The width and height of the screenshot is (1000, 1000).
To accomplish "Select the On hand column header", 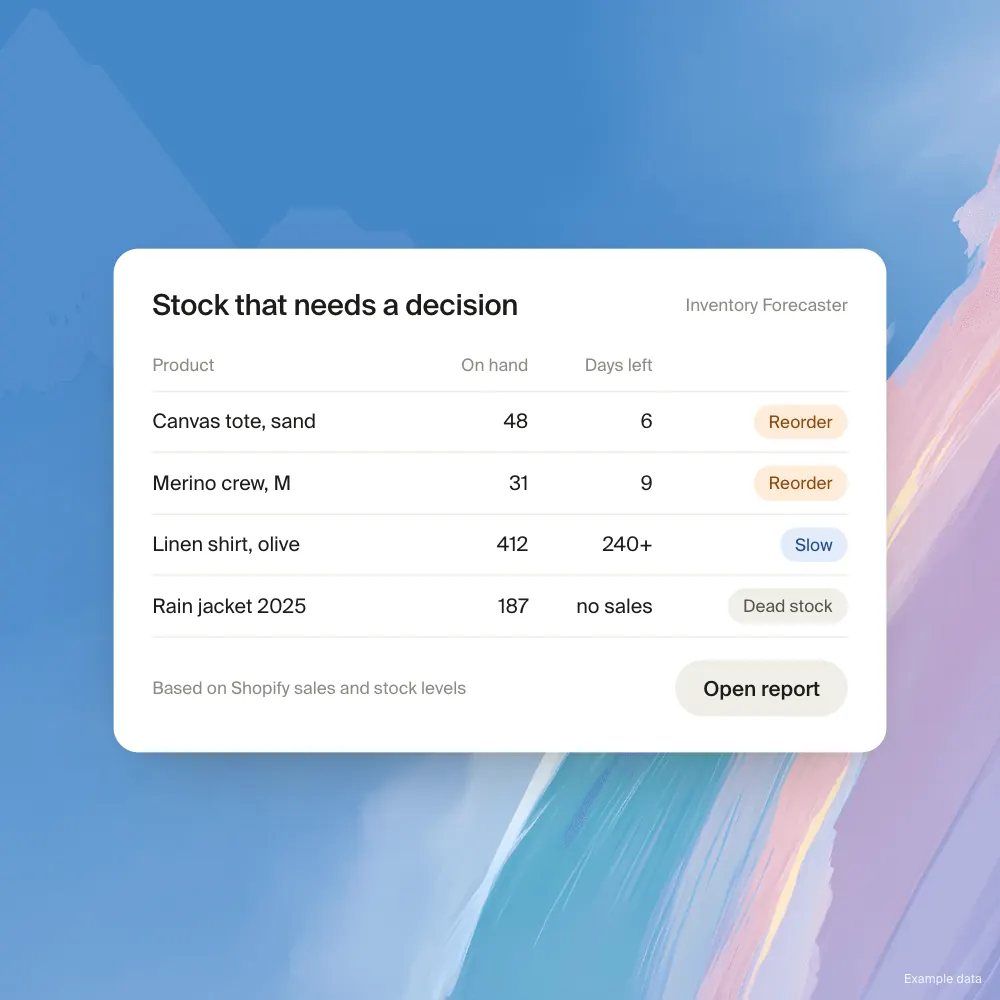I will point(494,365).
